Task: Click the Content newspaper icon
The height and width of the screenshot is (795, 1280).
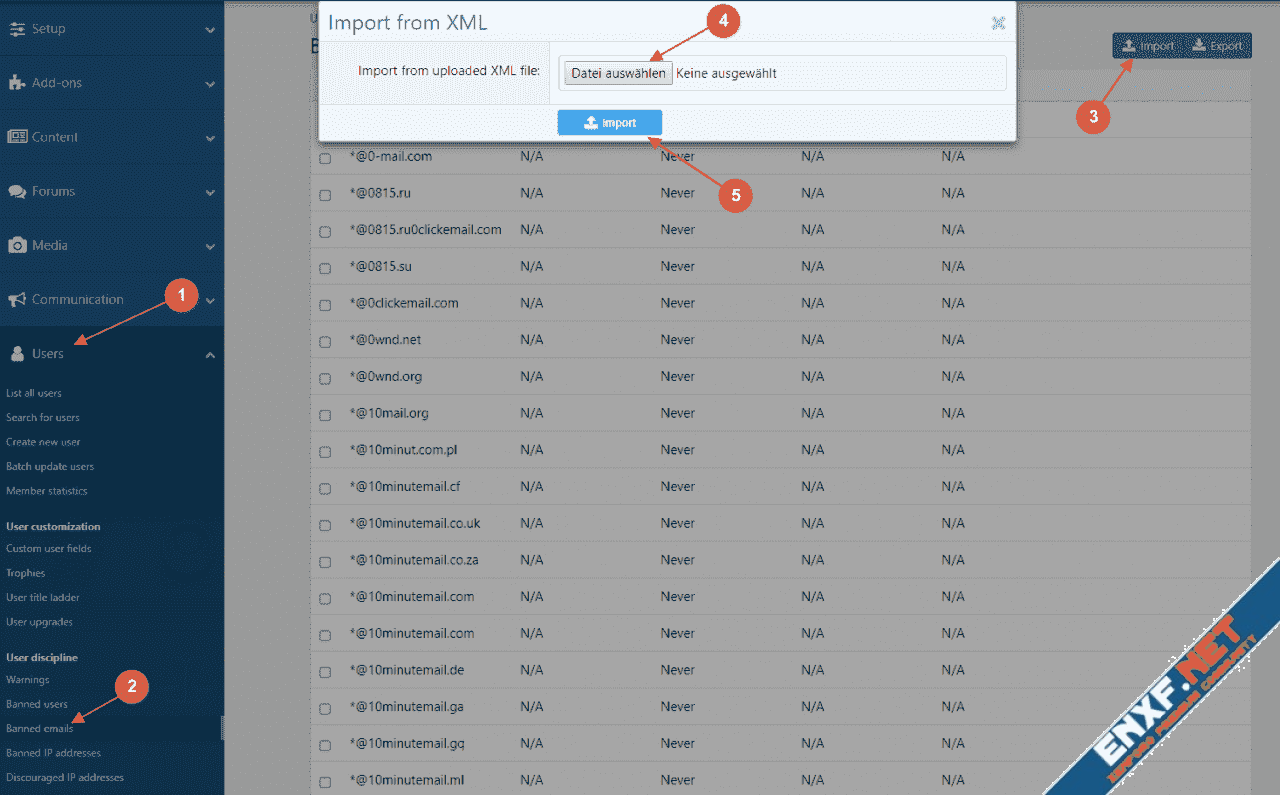Action: tap(17, 137)
